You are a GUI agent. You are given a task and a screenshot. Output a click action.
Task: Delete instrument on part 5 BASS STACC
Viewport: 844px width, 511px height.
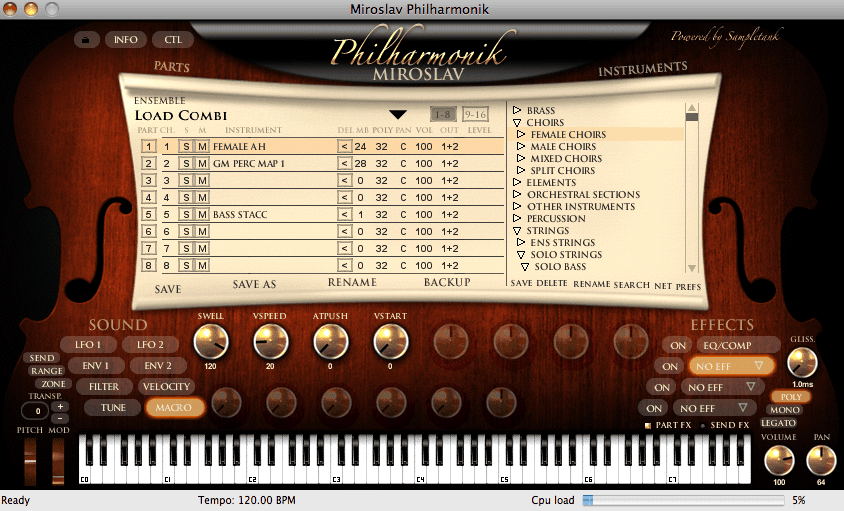click(344, 214)
